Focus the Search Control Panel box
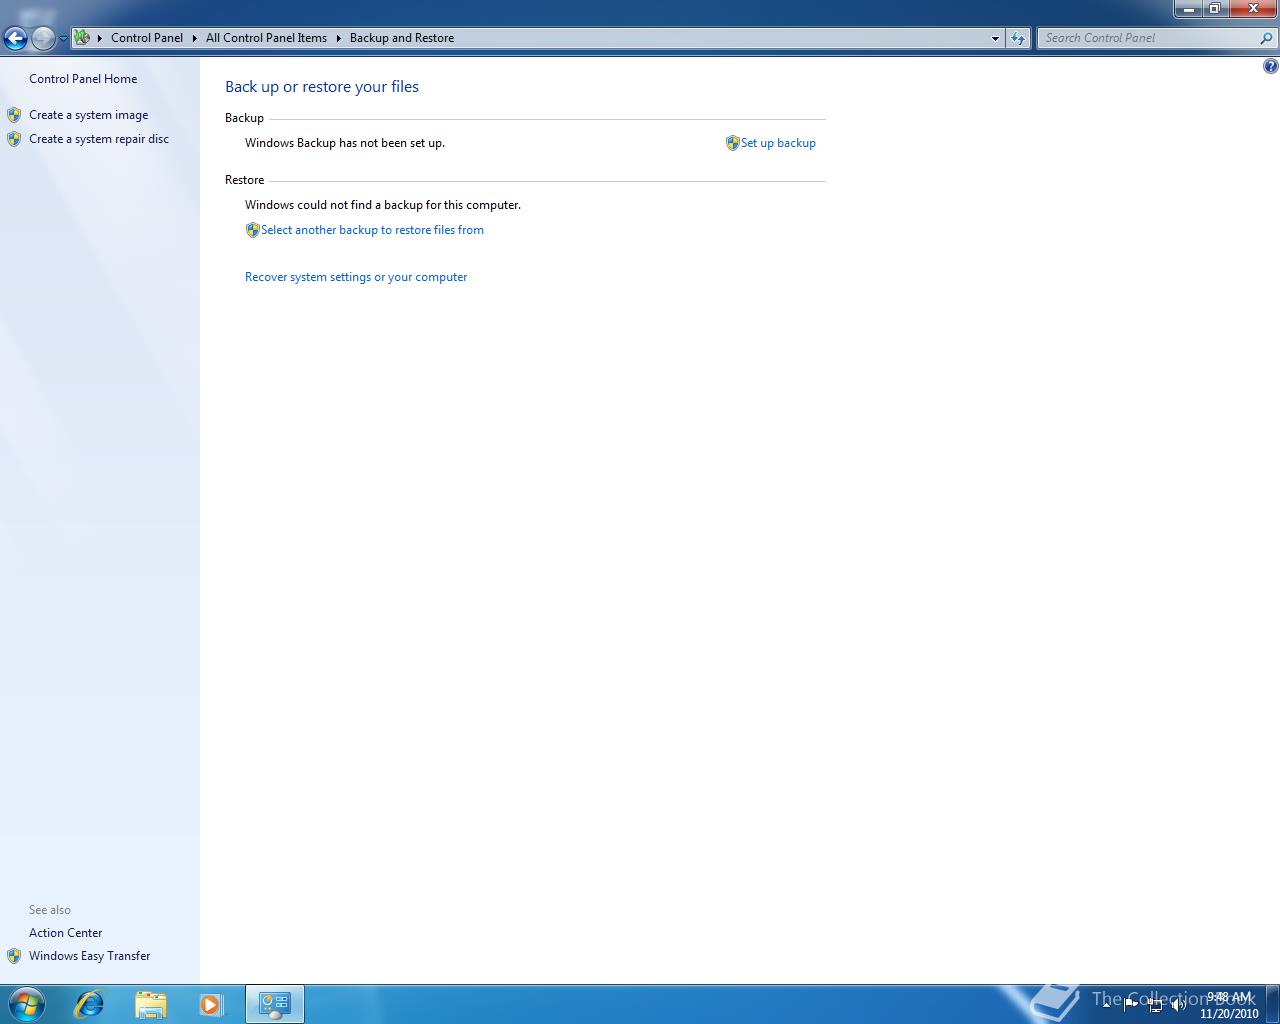This screenshot has height=1024, width=1280. [1150, 38]
